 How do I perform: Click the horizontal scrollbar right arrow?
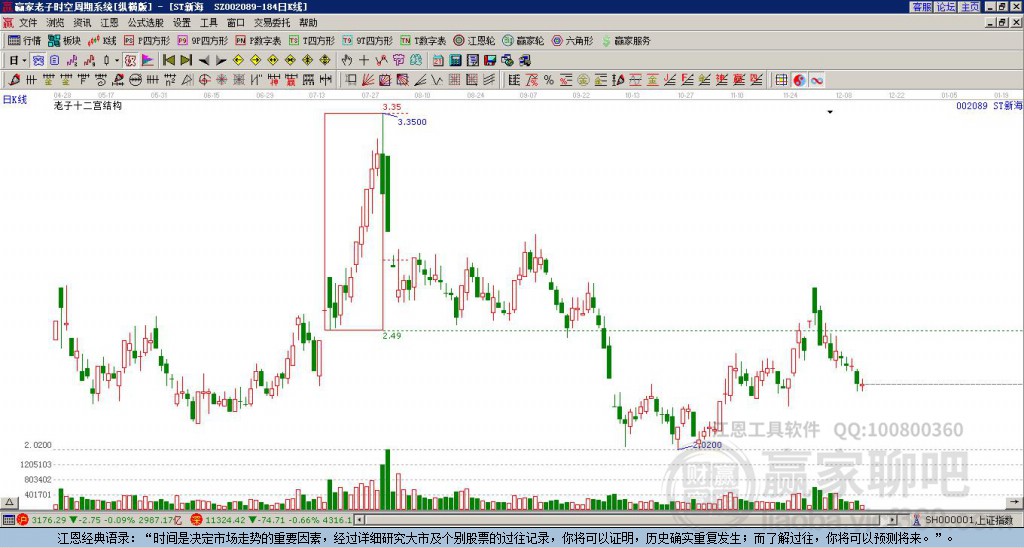893,520
